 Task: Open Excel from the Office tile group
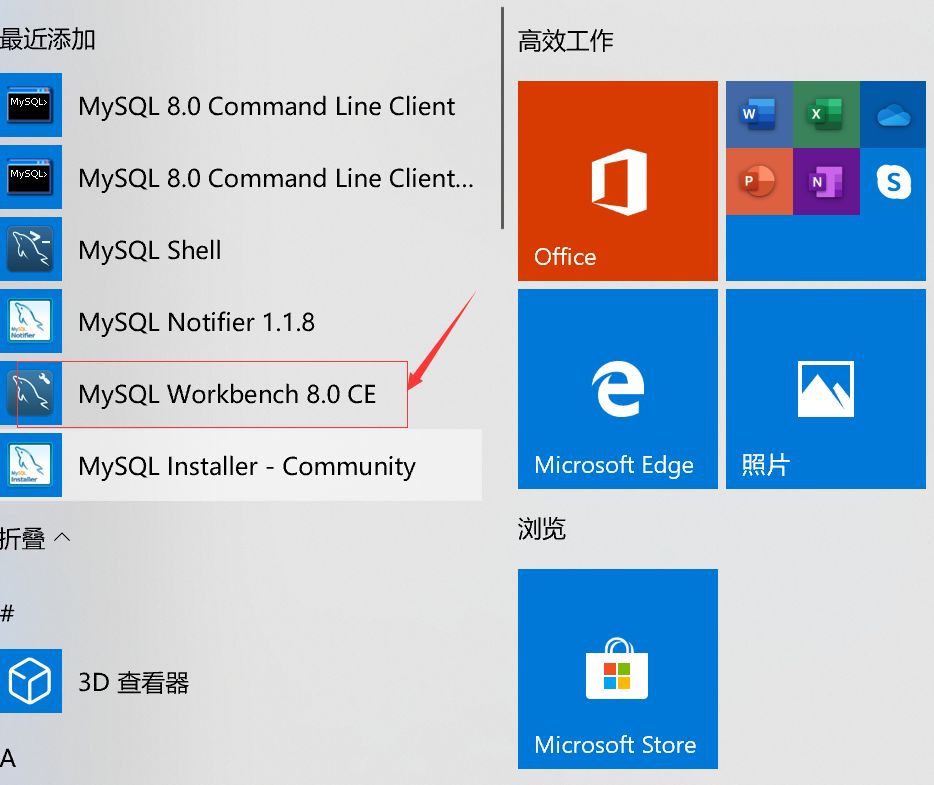(x=826, y=114)
